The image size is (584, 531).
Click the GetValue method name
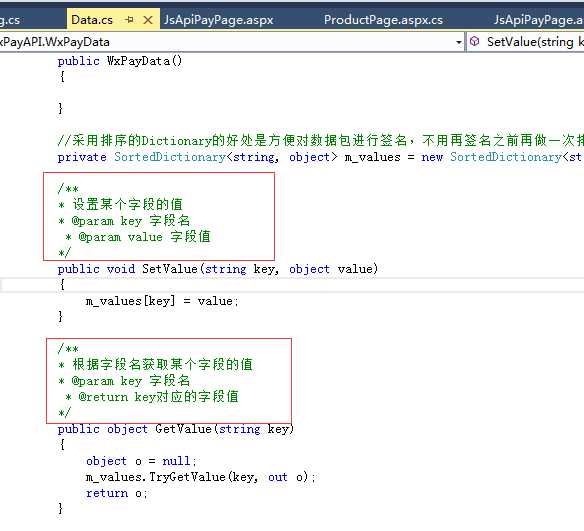coord(184,429)
